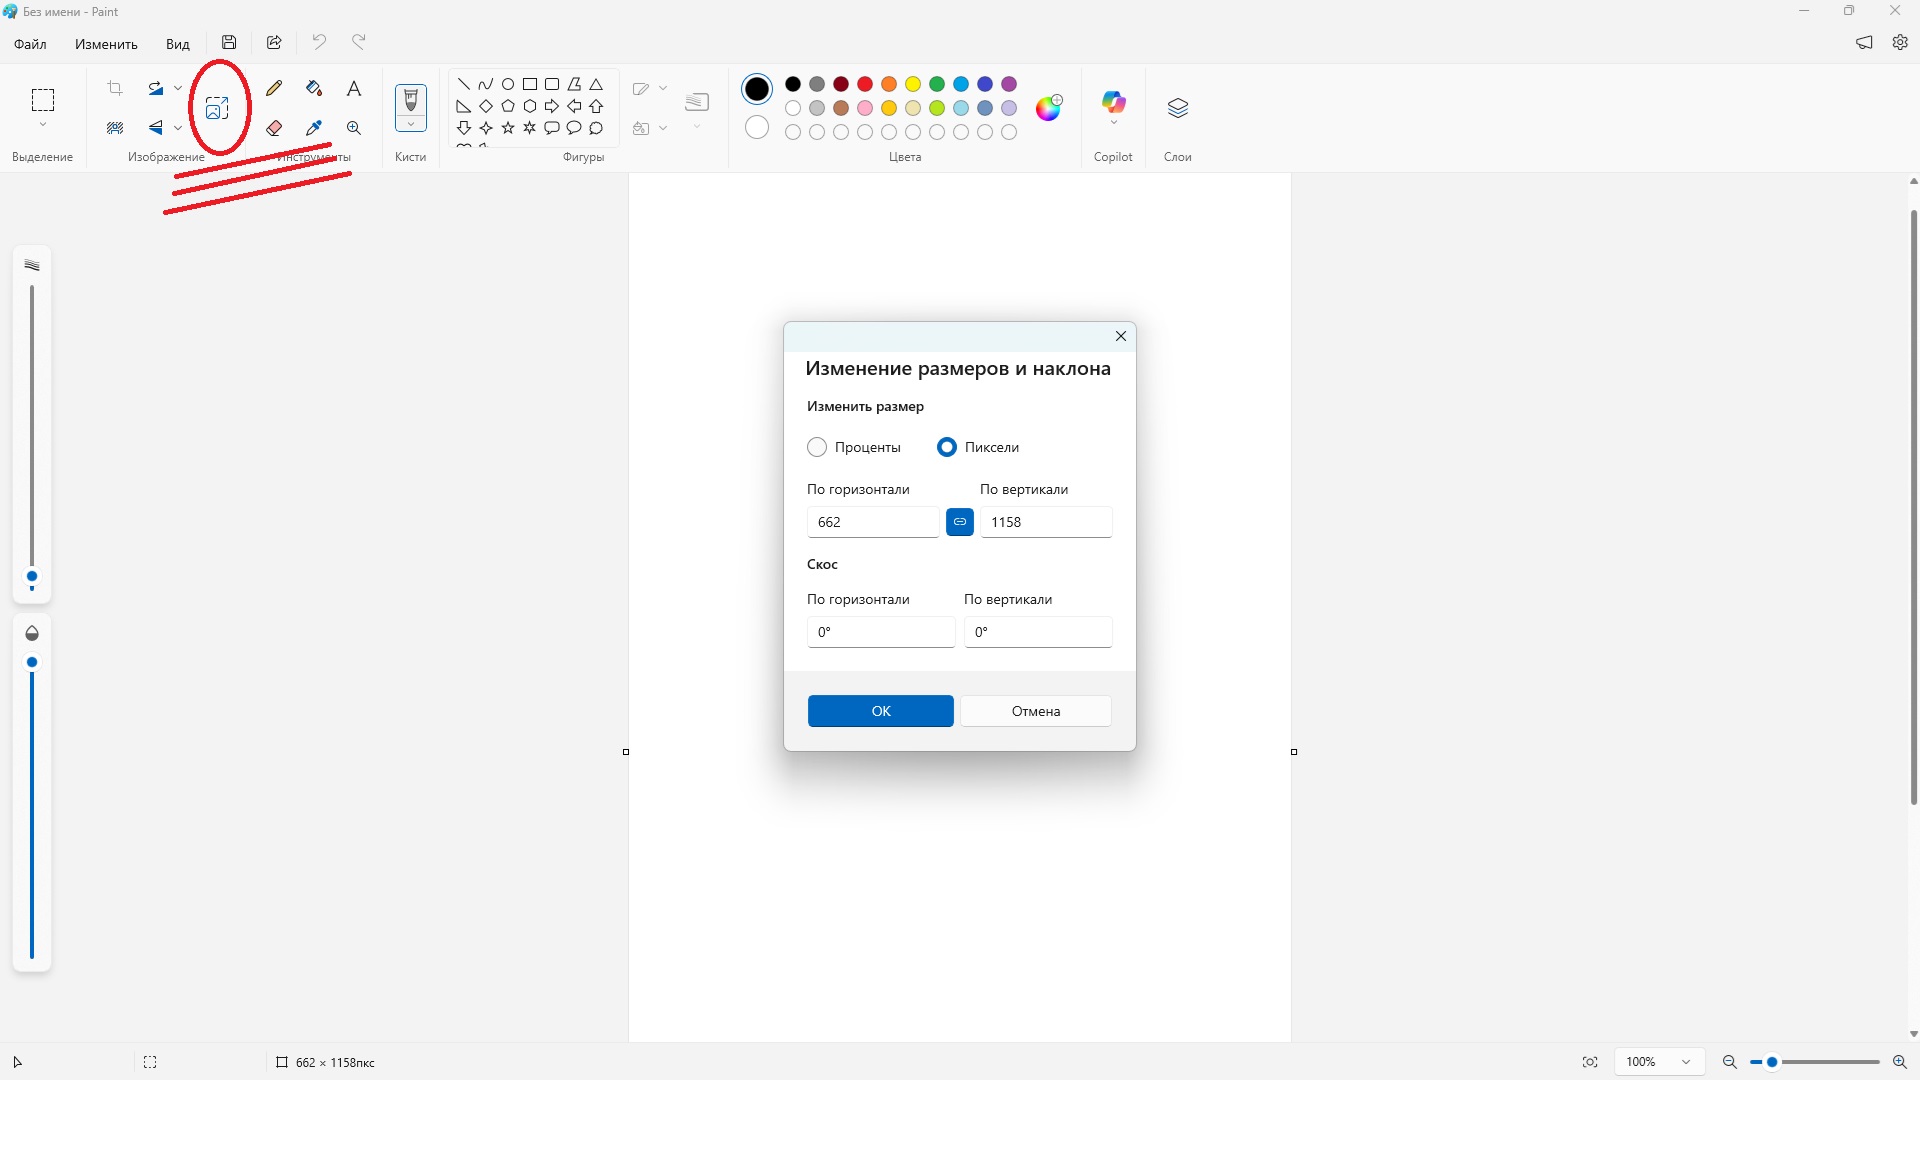Toggle the keep aspect ratio link
Image resolution: width=1920 pixels, height=1158 pixels.
[960, 522]
